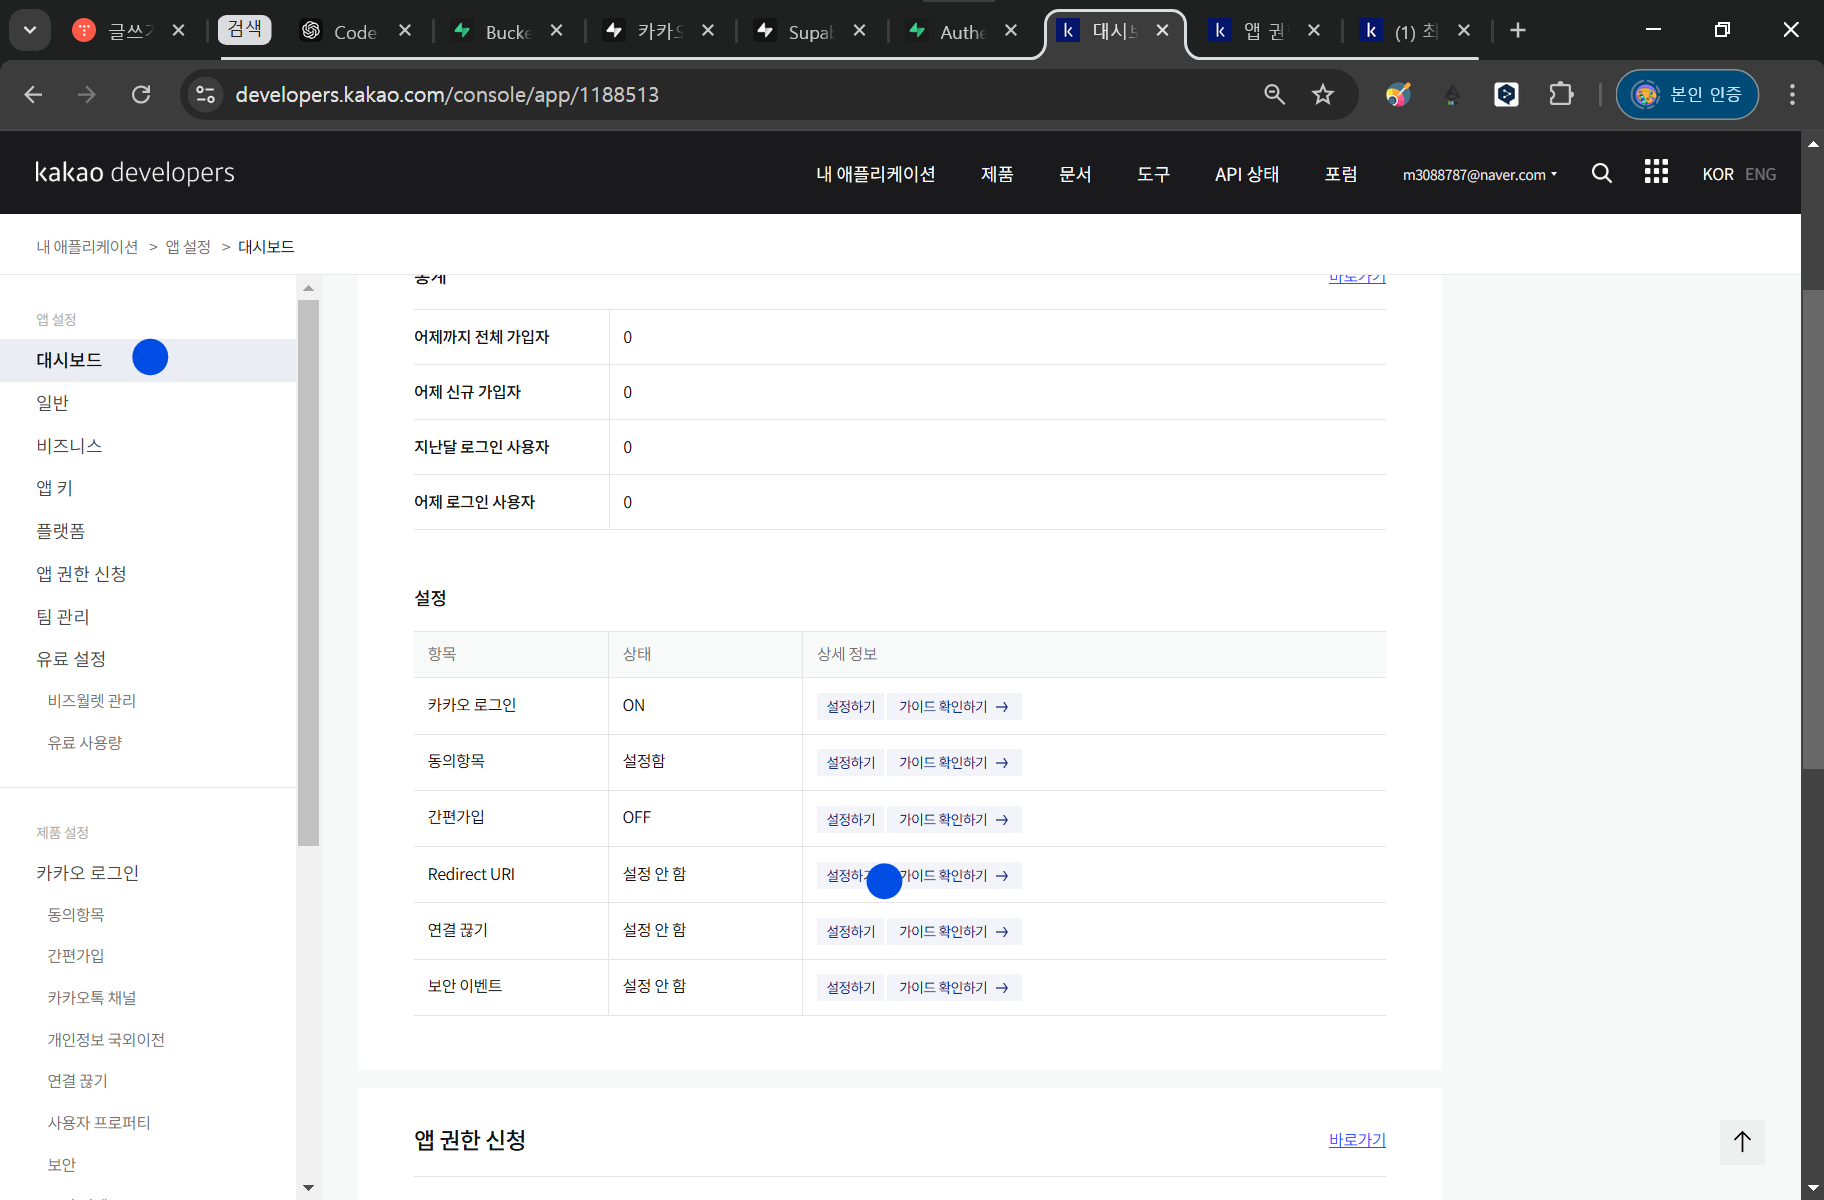Click 설정하기 for 연결 끊기 row
This screenshot has width=1824, height=1200.
point(851,931)
